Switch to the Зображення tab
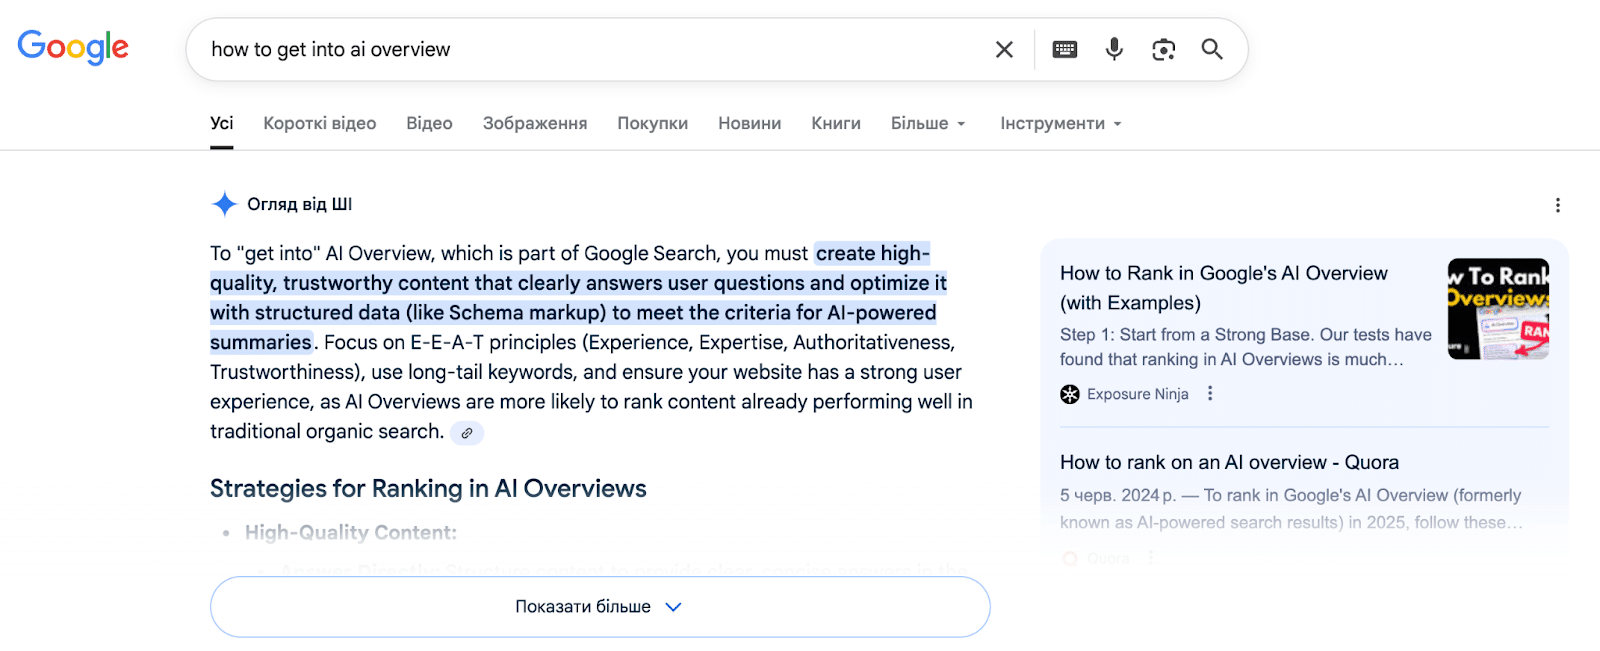 click(535, 124)
